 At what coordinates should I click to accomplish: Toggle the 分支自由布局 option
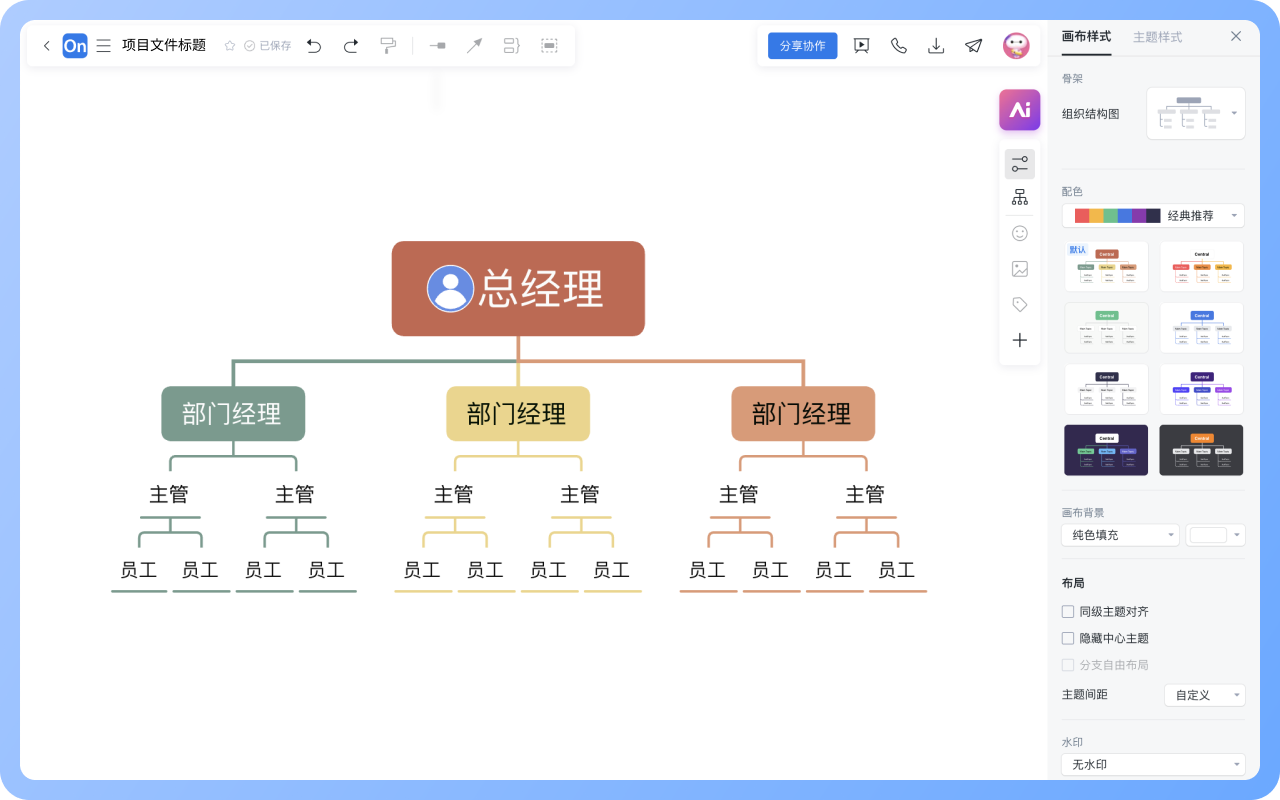[1068, 664]
